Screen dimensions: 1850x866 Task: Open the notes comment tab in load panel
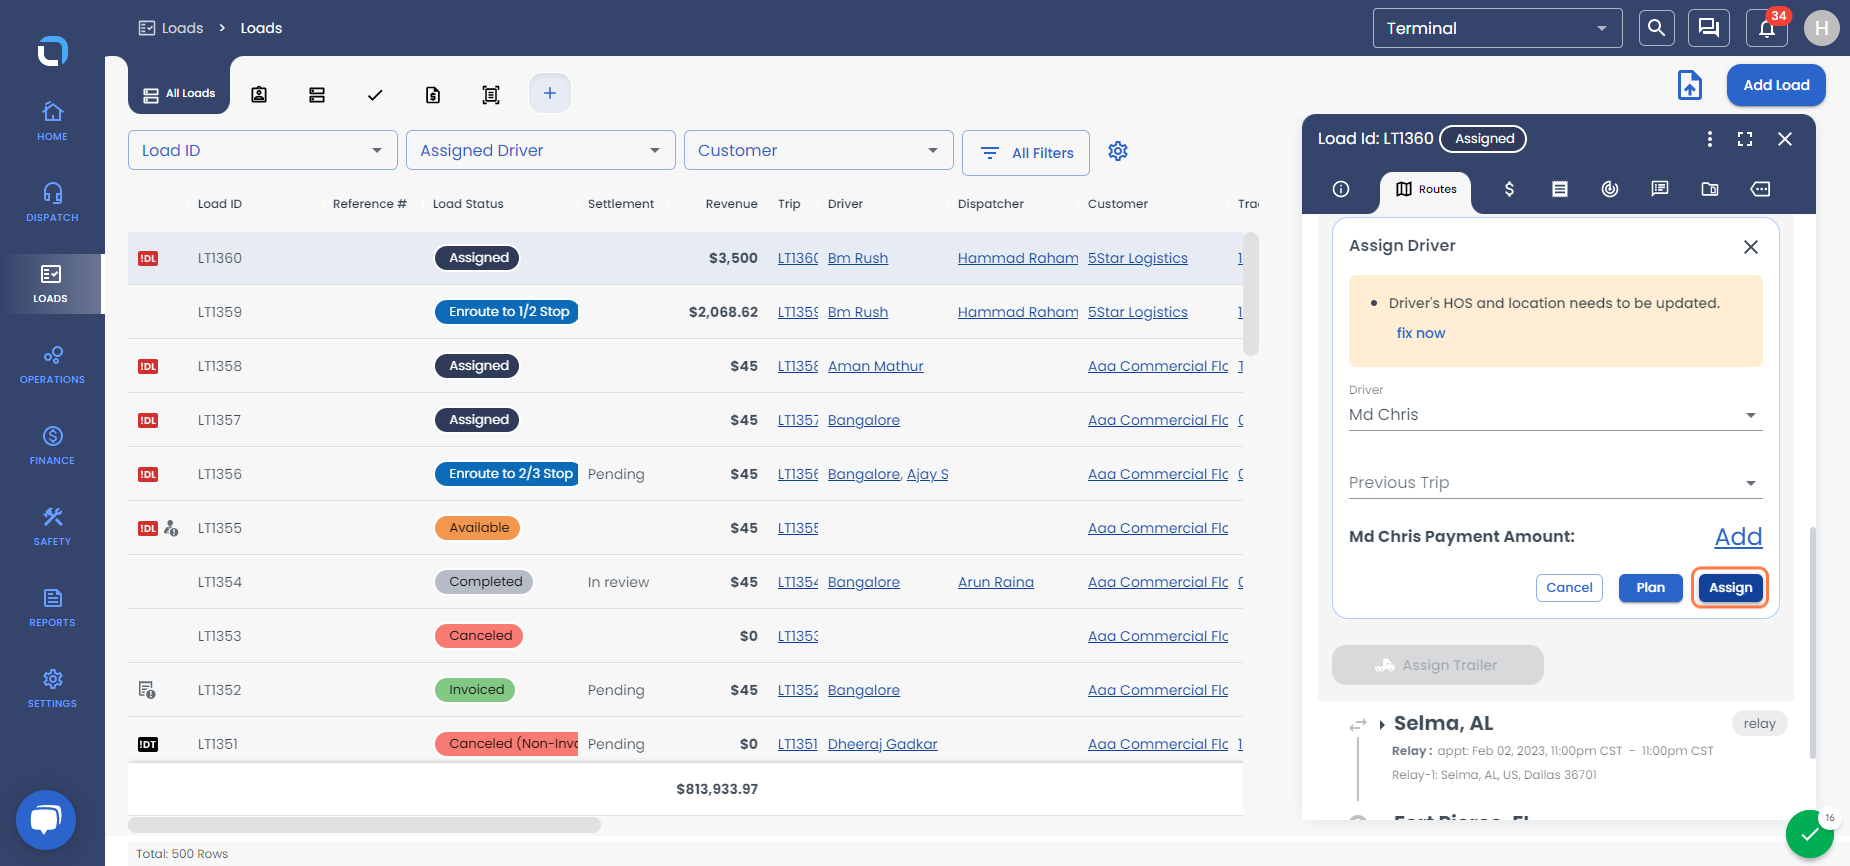pos(1660,189)
